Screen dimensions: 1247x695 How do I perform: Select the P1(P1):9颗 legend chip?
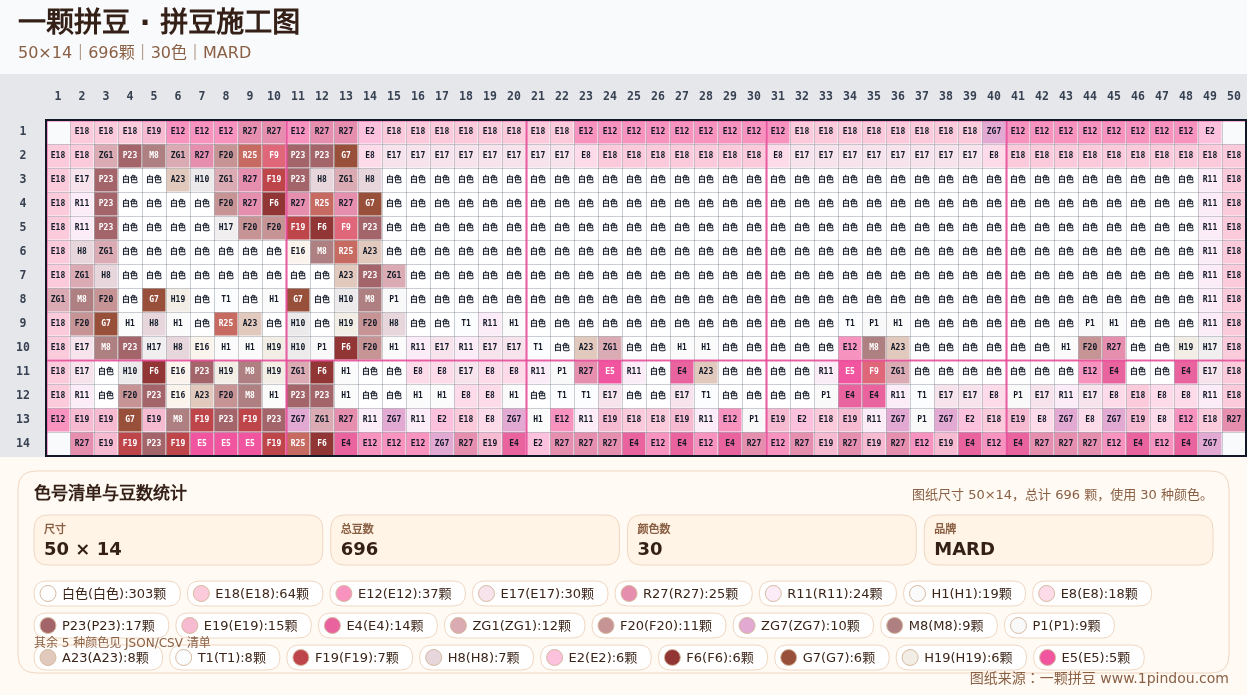point(1059,625)
